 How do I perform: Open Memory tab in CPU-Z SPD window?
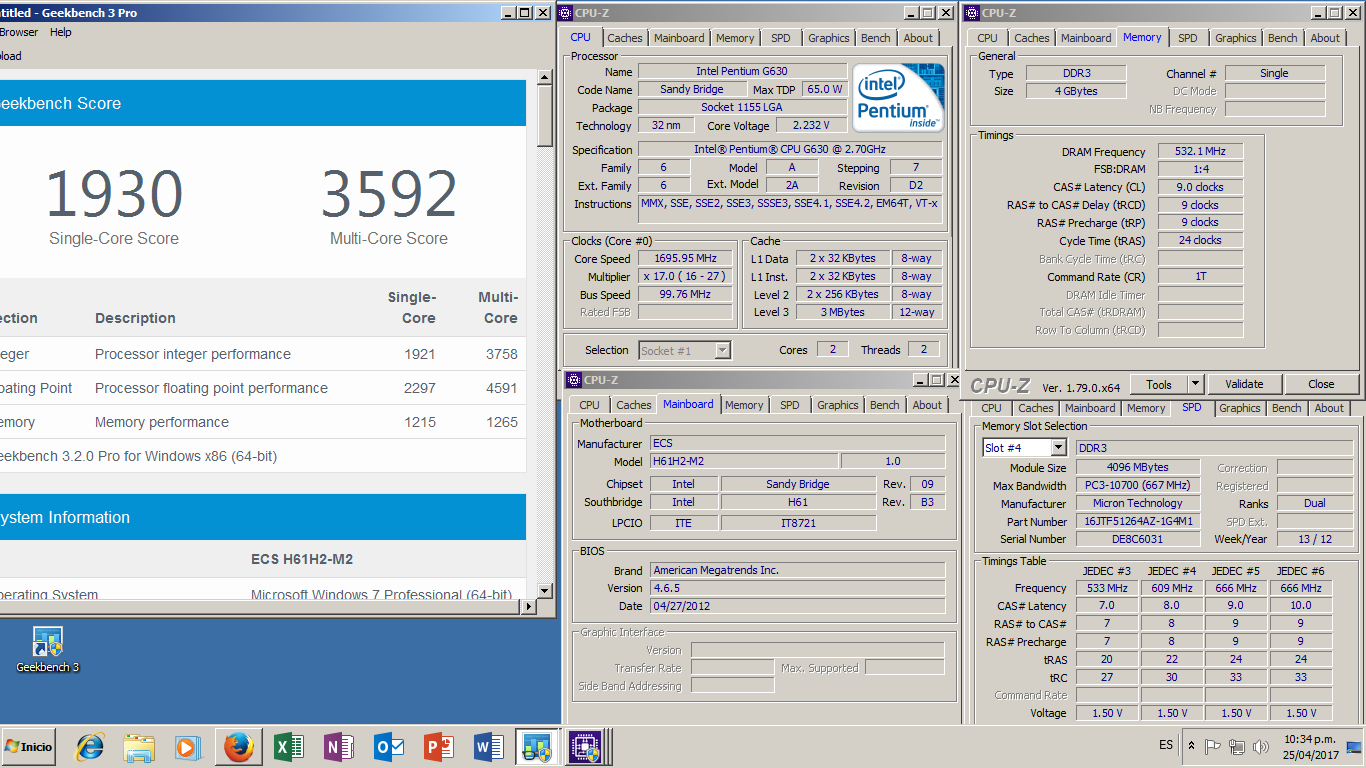[x=1146, y=408]
